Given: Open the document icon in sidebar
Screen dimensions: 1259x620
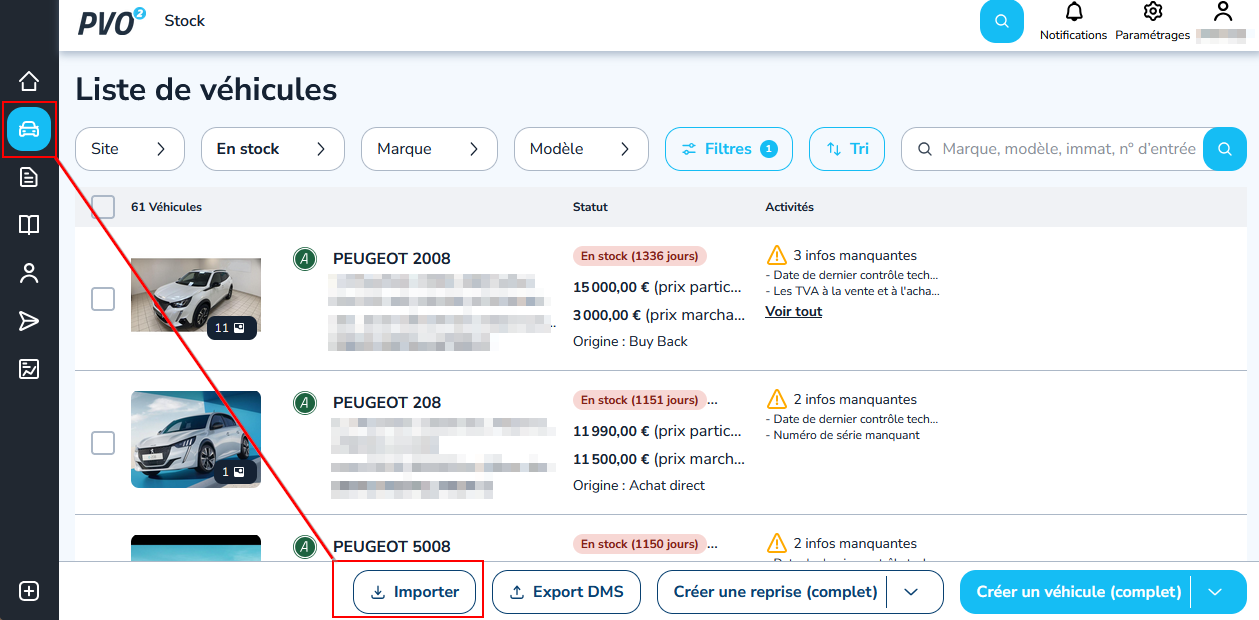Looking at the screenshot, I should (29, 177).
